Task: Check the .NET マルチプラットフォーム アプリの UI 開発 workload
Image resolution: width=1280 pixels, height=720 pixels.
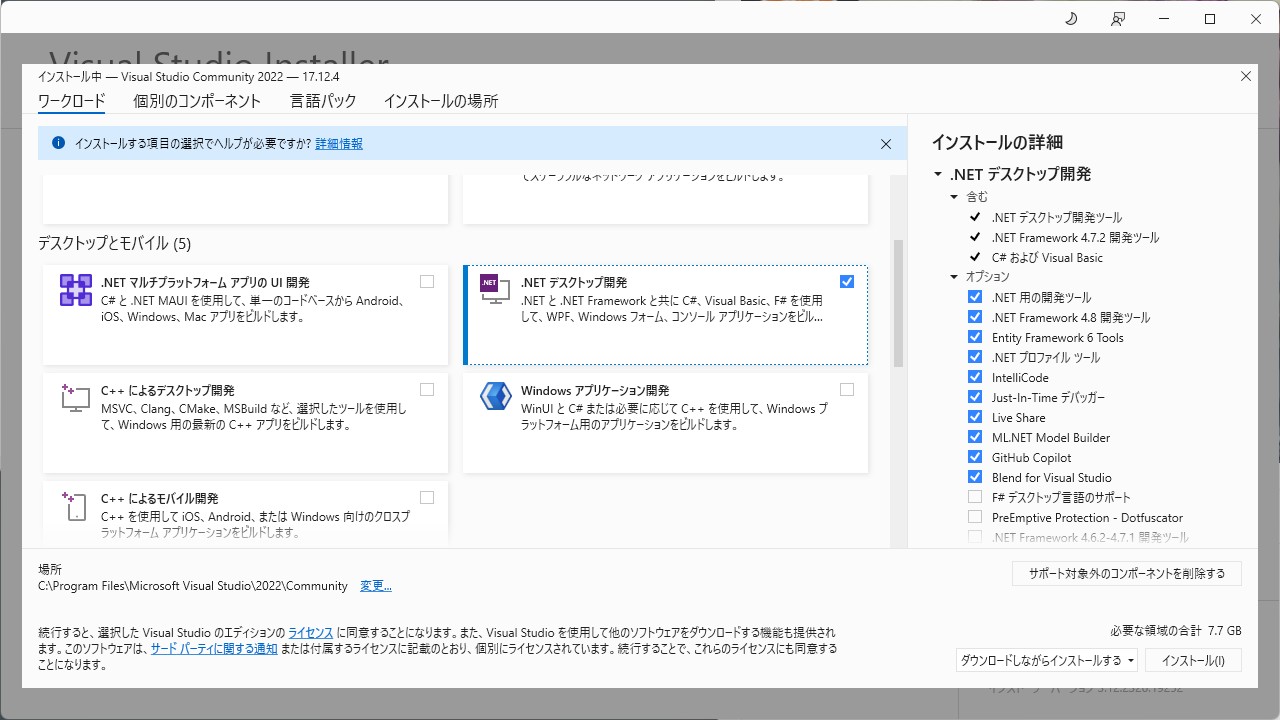Action: 427,282
